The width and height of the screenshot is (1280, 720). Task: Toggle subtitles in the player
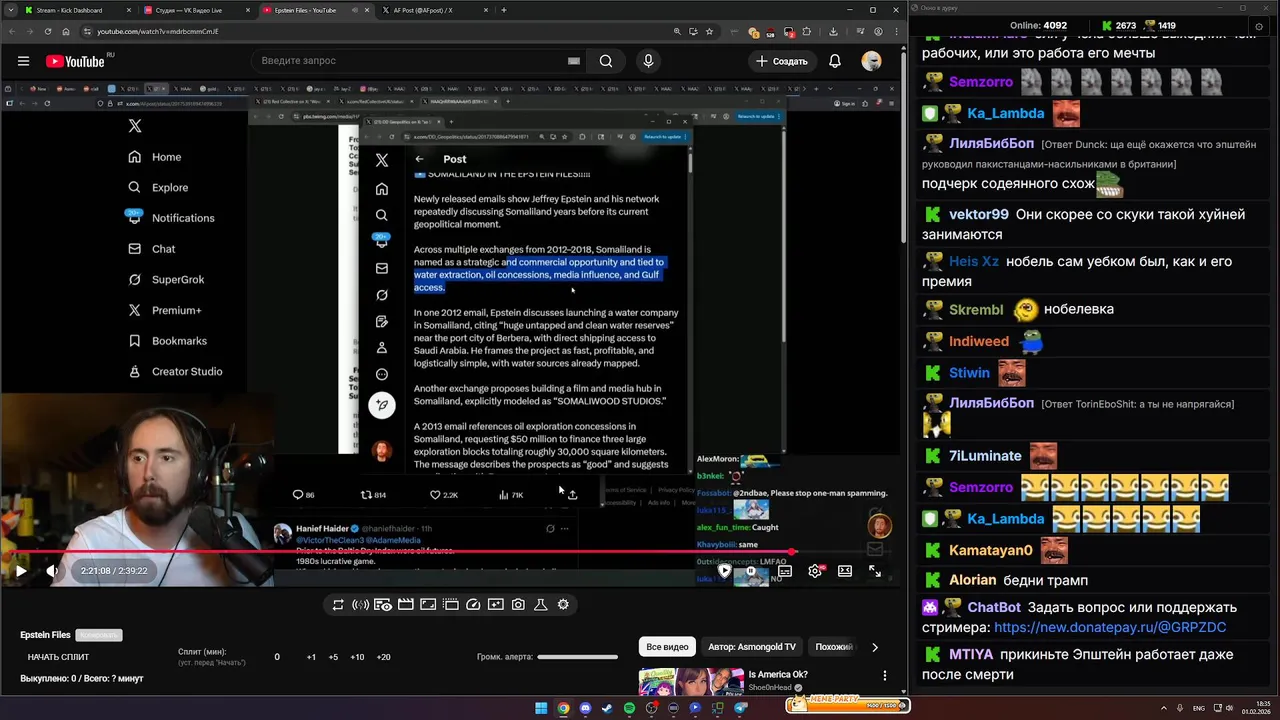click(785, 571)
